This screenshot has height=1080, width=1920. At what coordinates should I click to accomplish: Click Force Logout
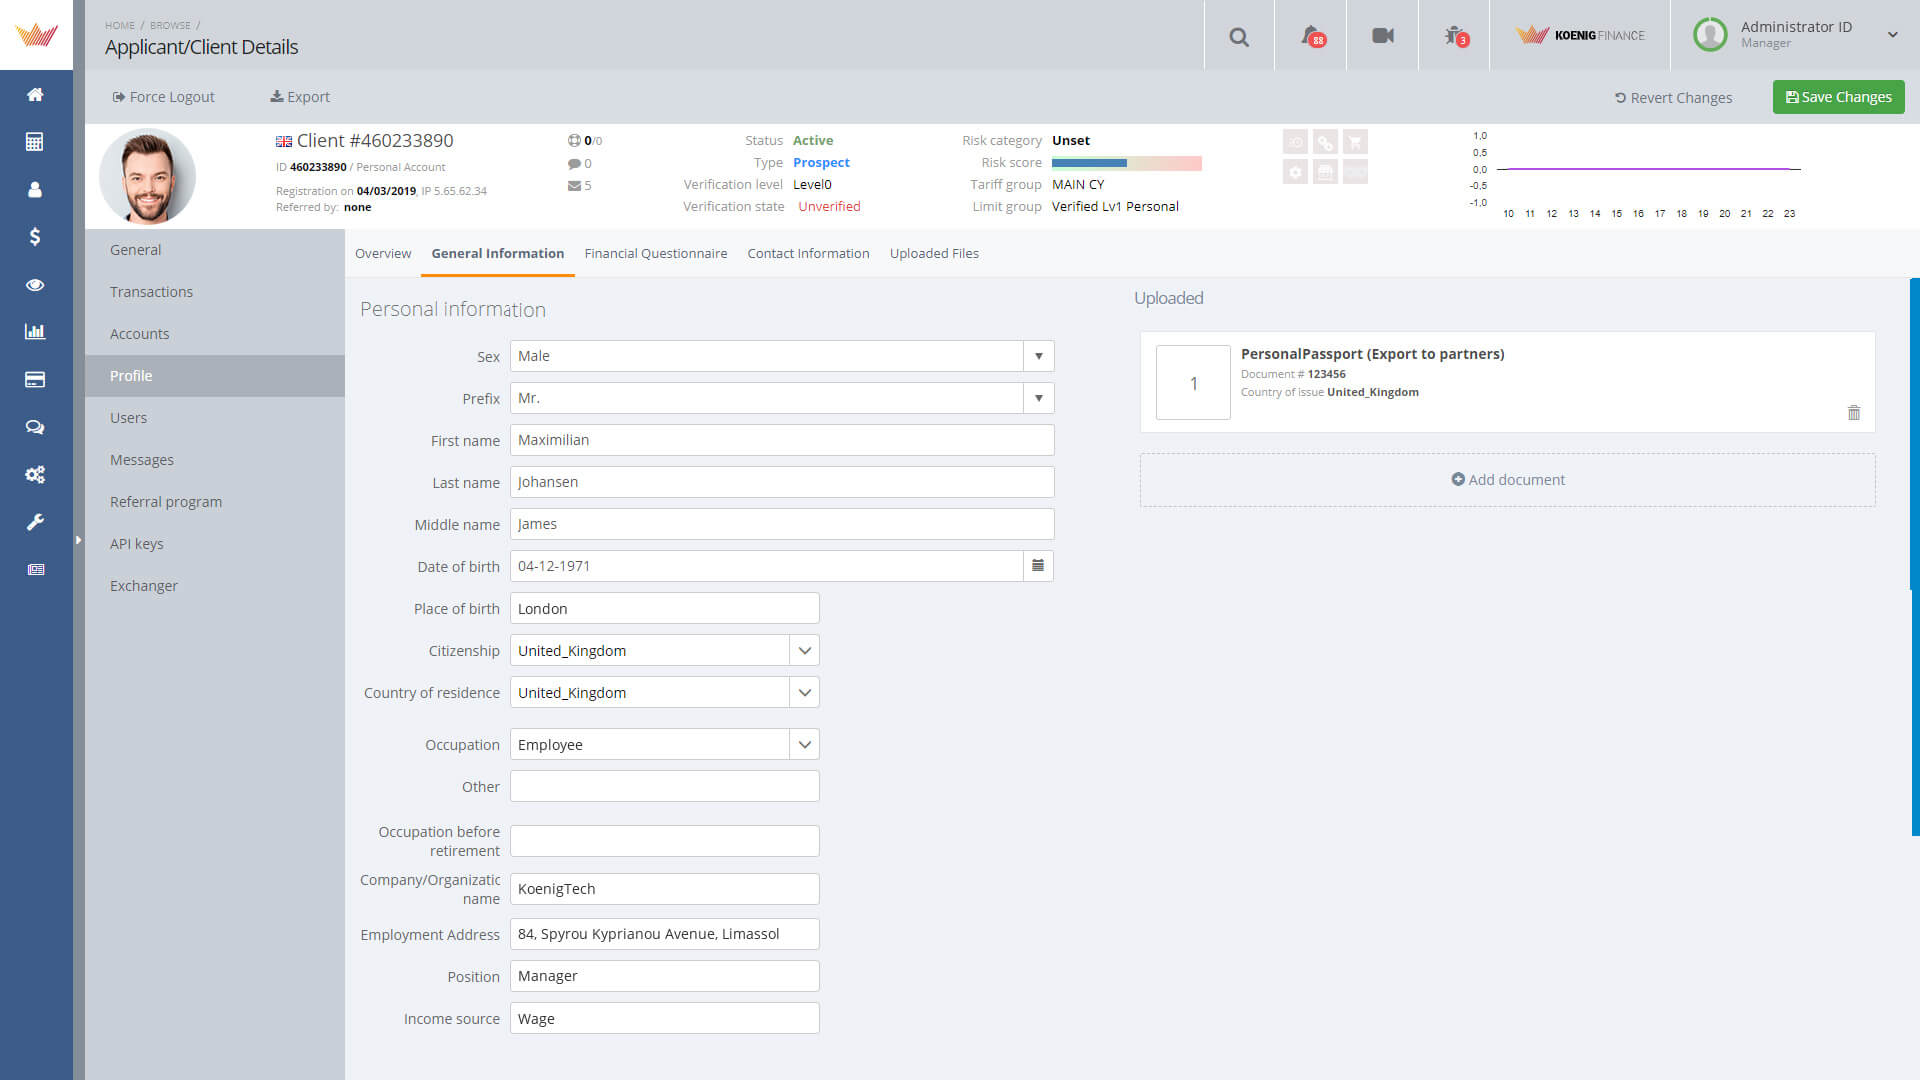[x=164, y=97]
